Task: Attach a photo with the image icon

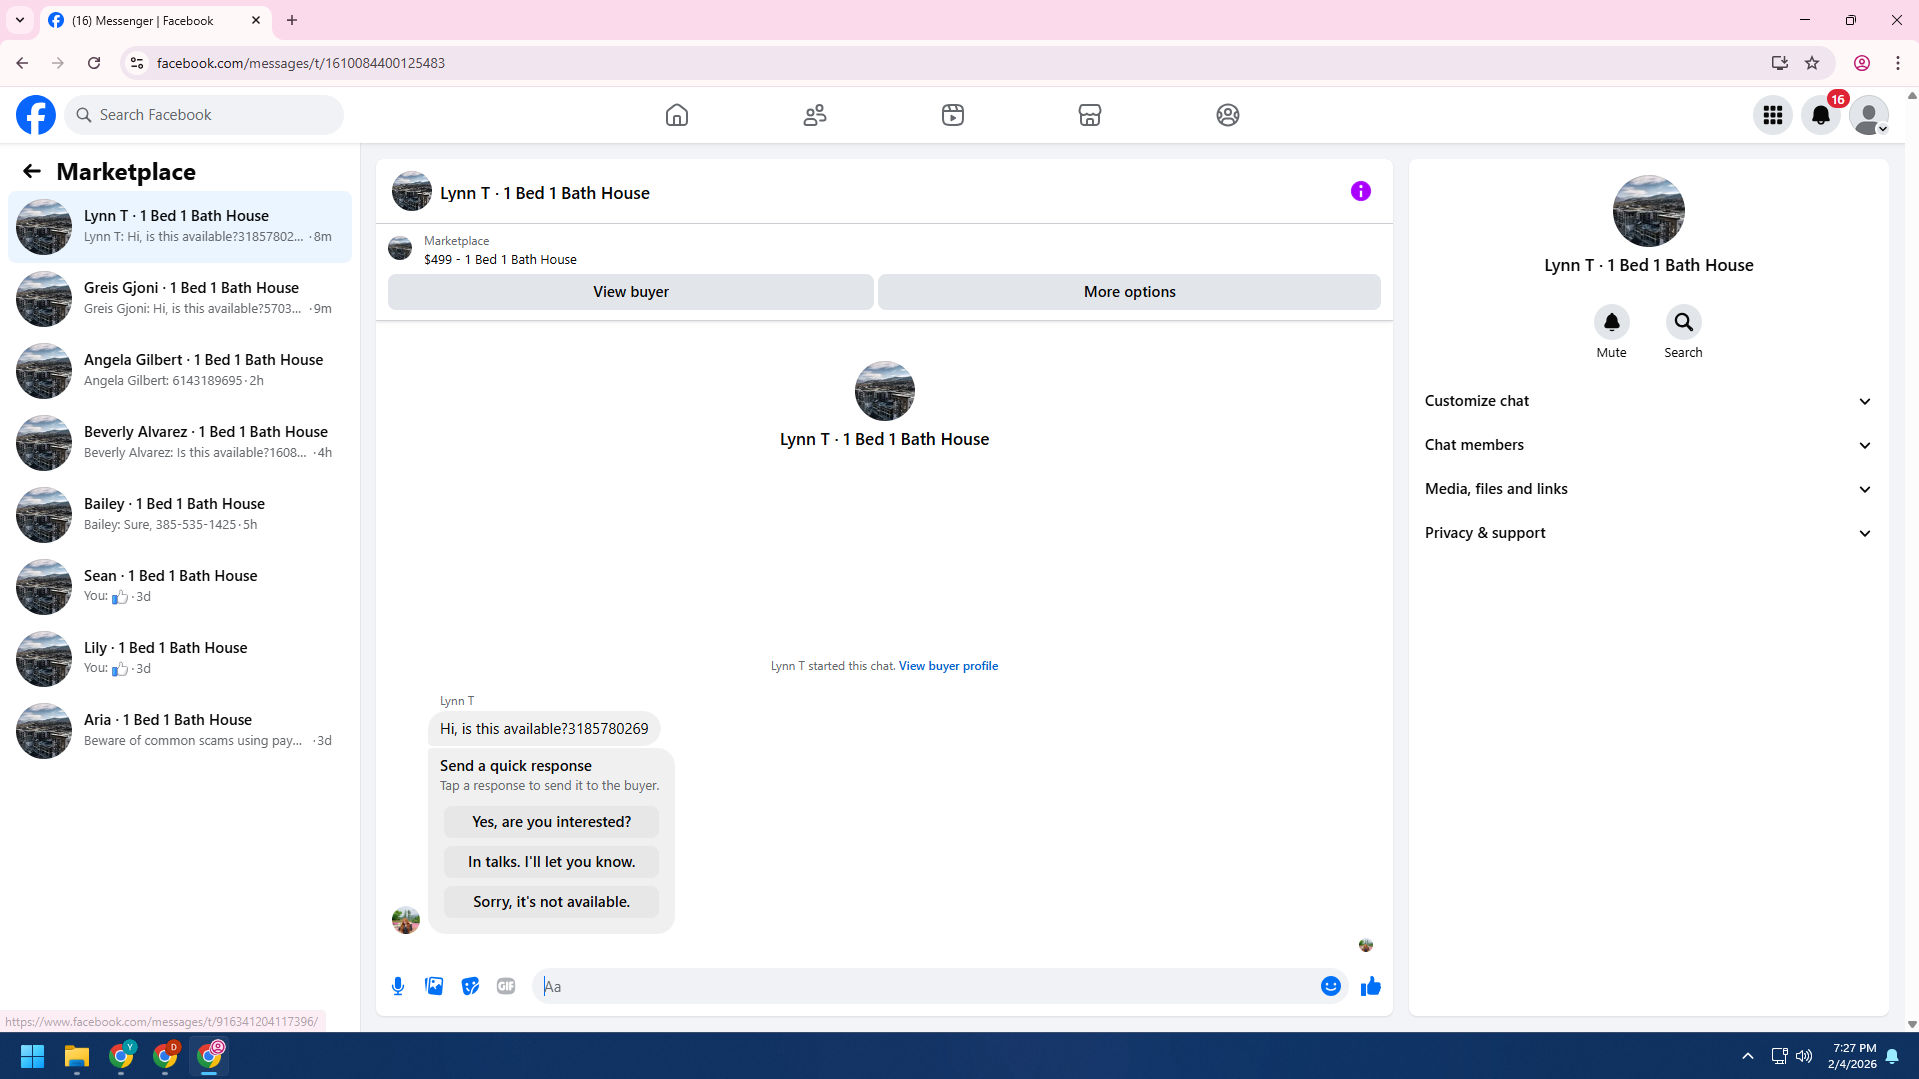Action: point(434,986)
